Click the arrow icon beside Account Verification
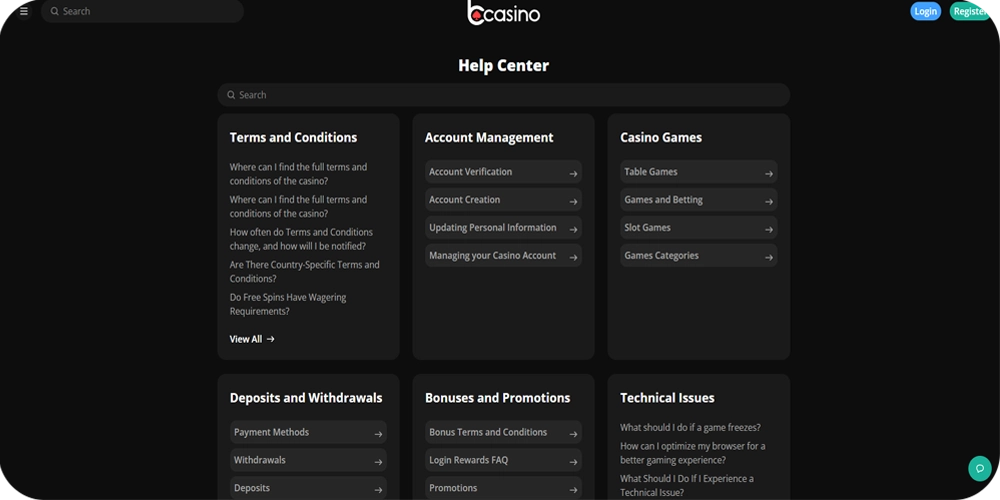 click(573, 173)
